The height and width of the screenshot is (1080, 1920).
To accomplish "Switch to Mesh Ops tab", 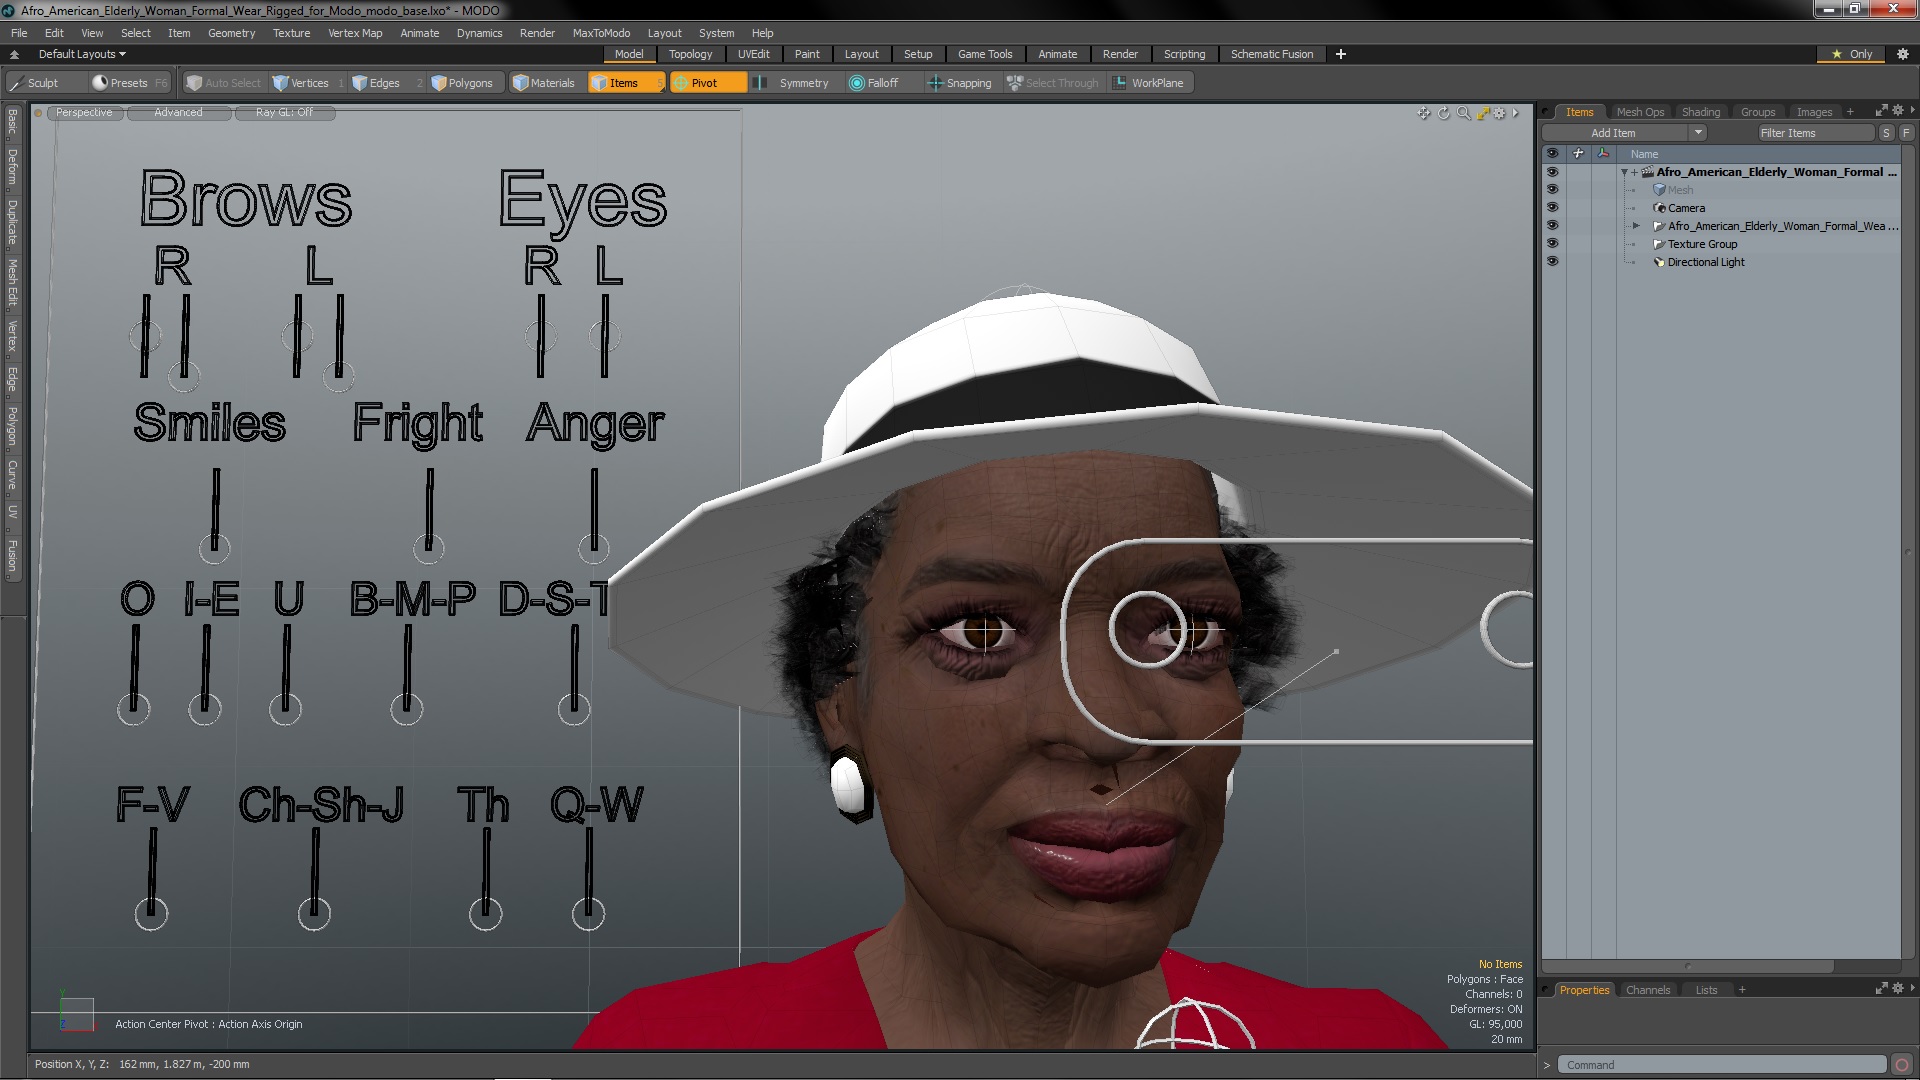I will click(1640, 112).
